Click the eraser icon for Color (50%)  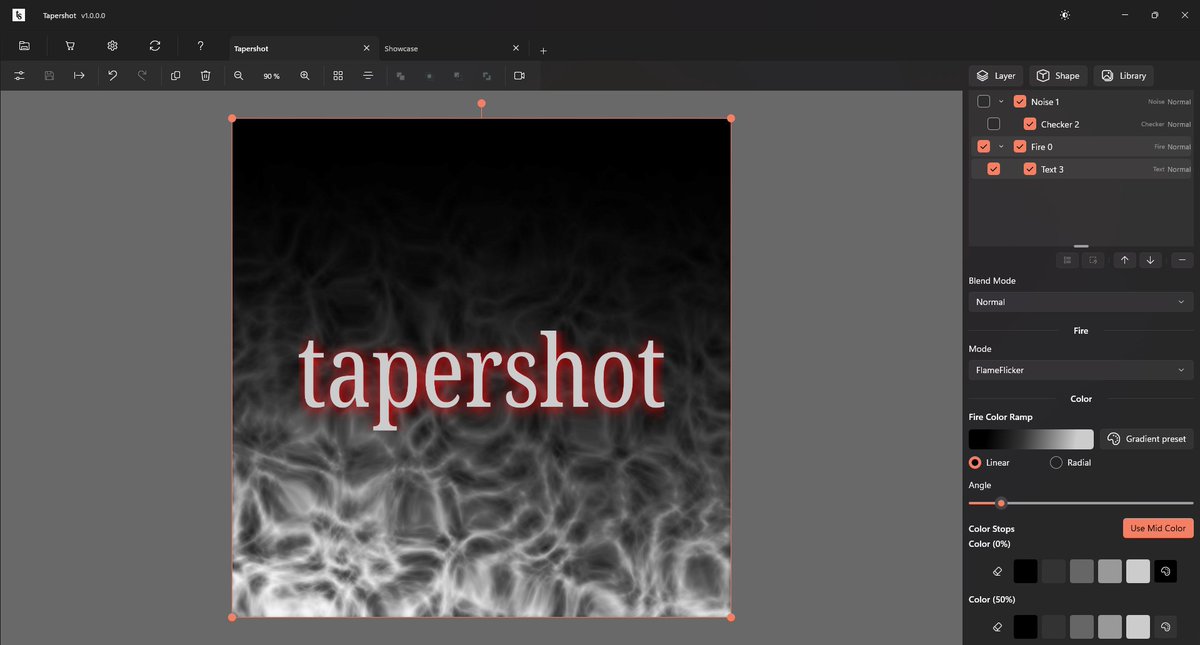coord(997,627)
